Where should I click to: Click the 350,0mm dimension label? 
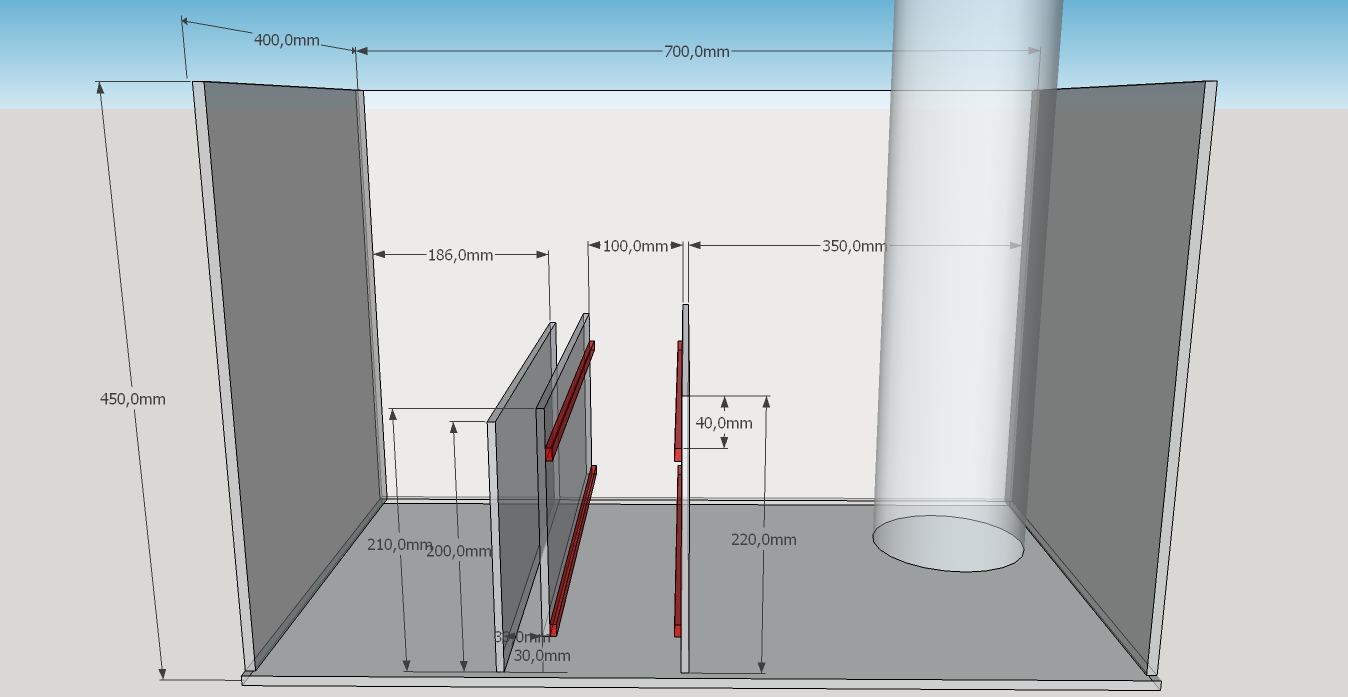tap(853, 246)
